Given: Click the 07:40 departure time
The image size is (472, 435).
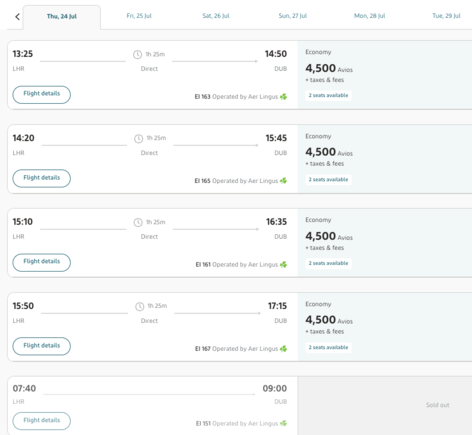Looking at the screenshot, I should [x=24, y=388].
